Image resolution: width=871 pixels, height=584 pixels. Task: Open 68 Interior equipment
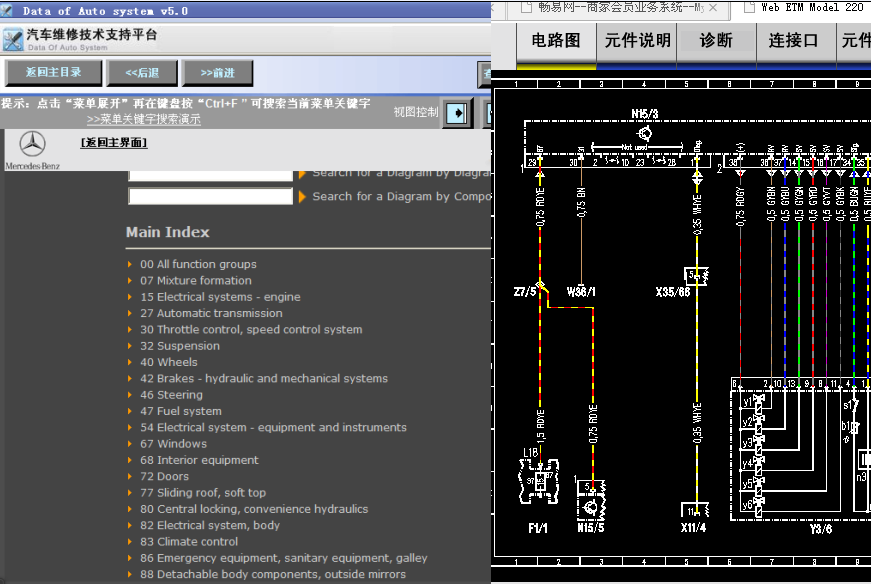(x=199, y=460)
